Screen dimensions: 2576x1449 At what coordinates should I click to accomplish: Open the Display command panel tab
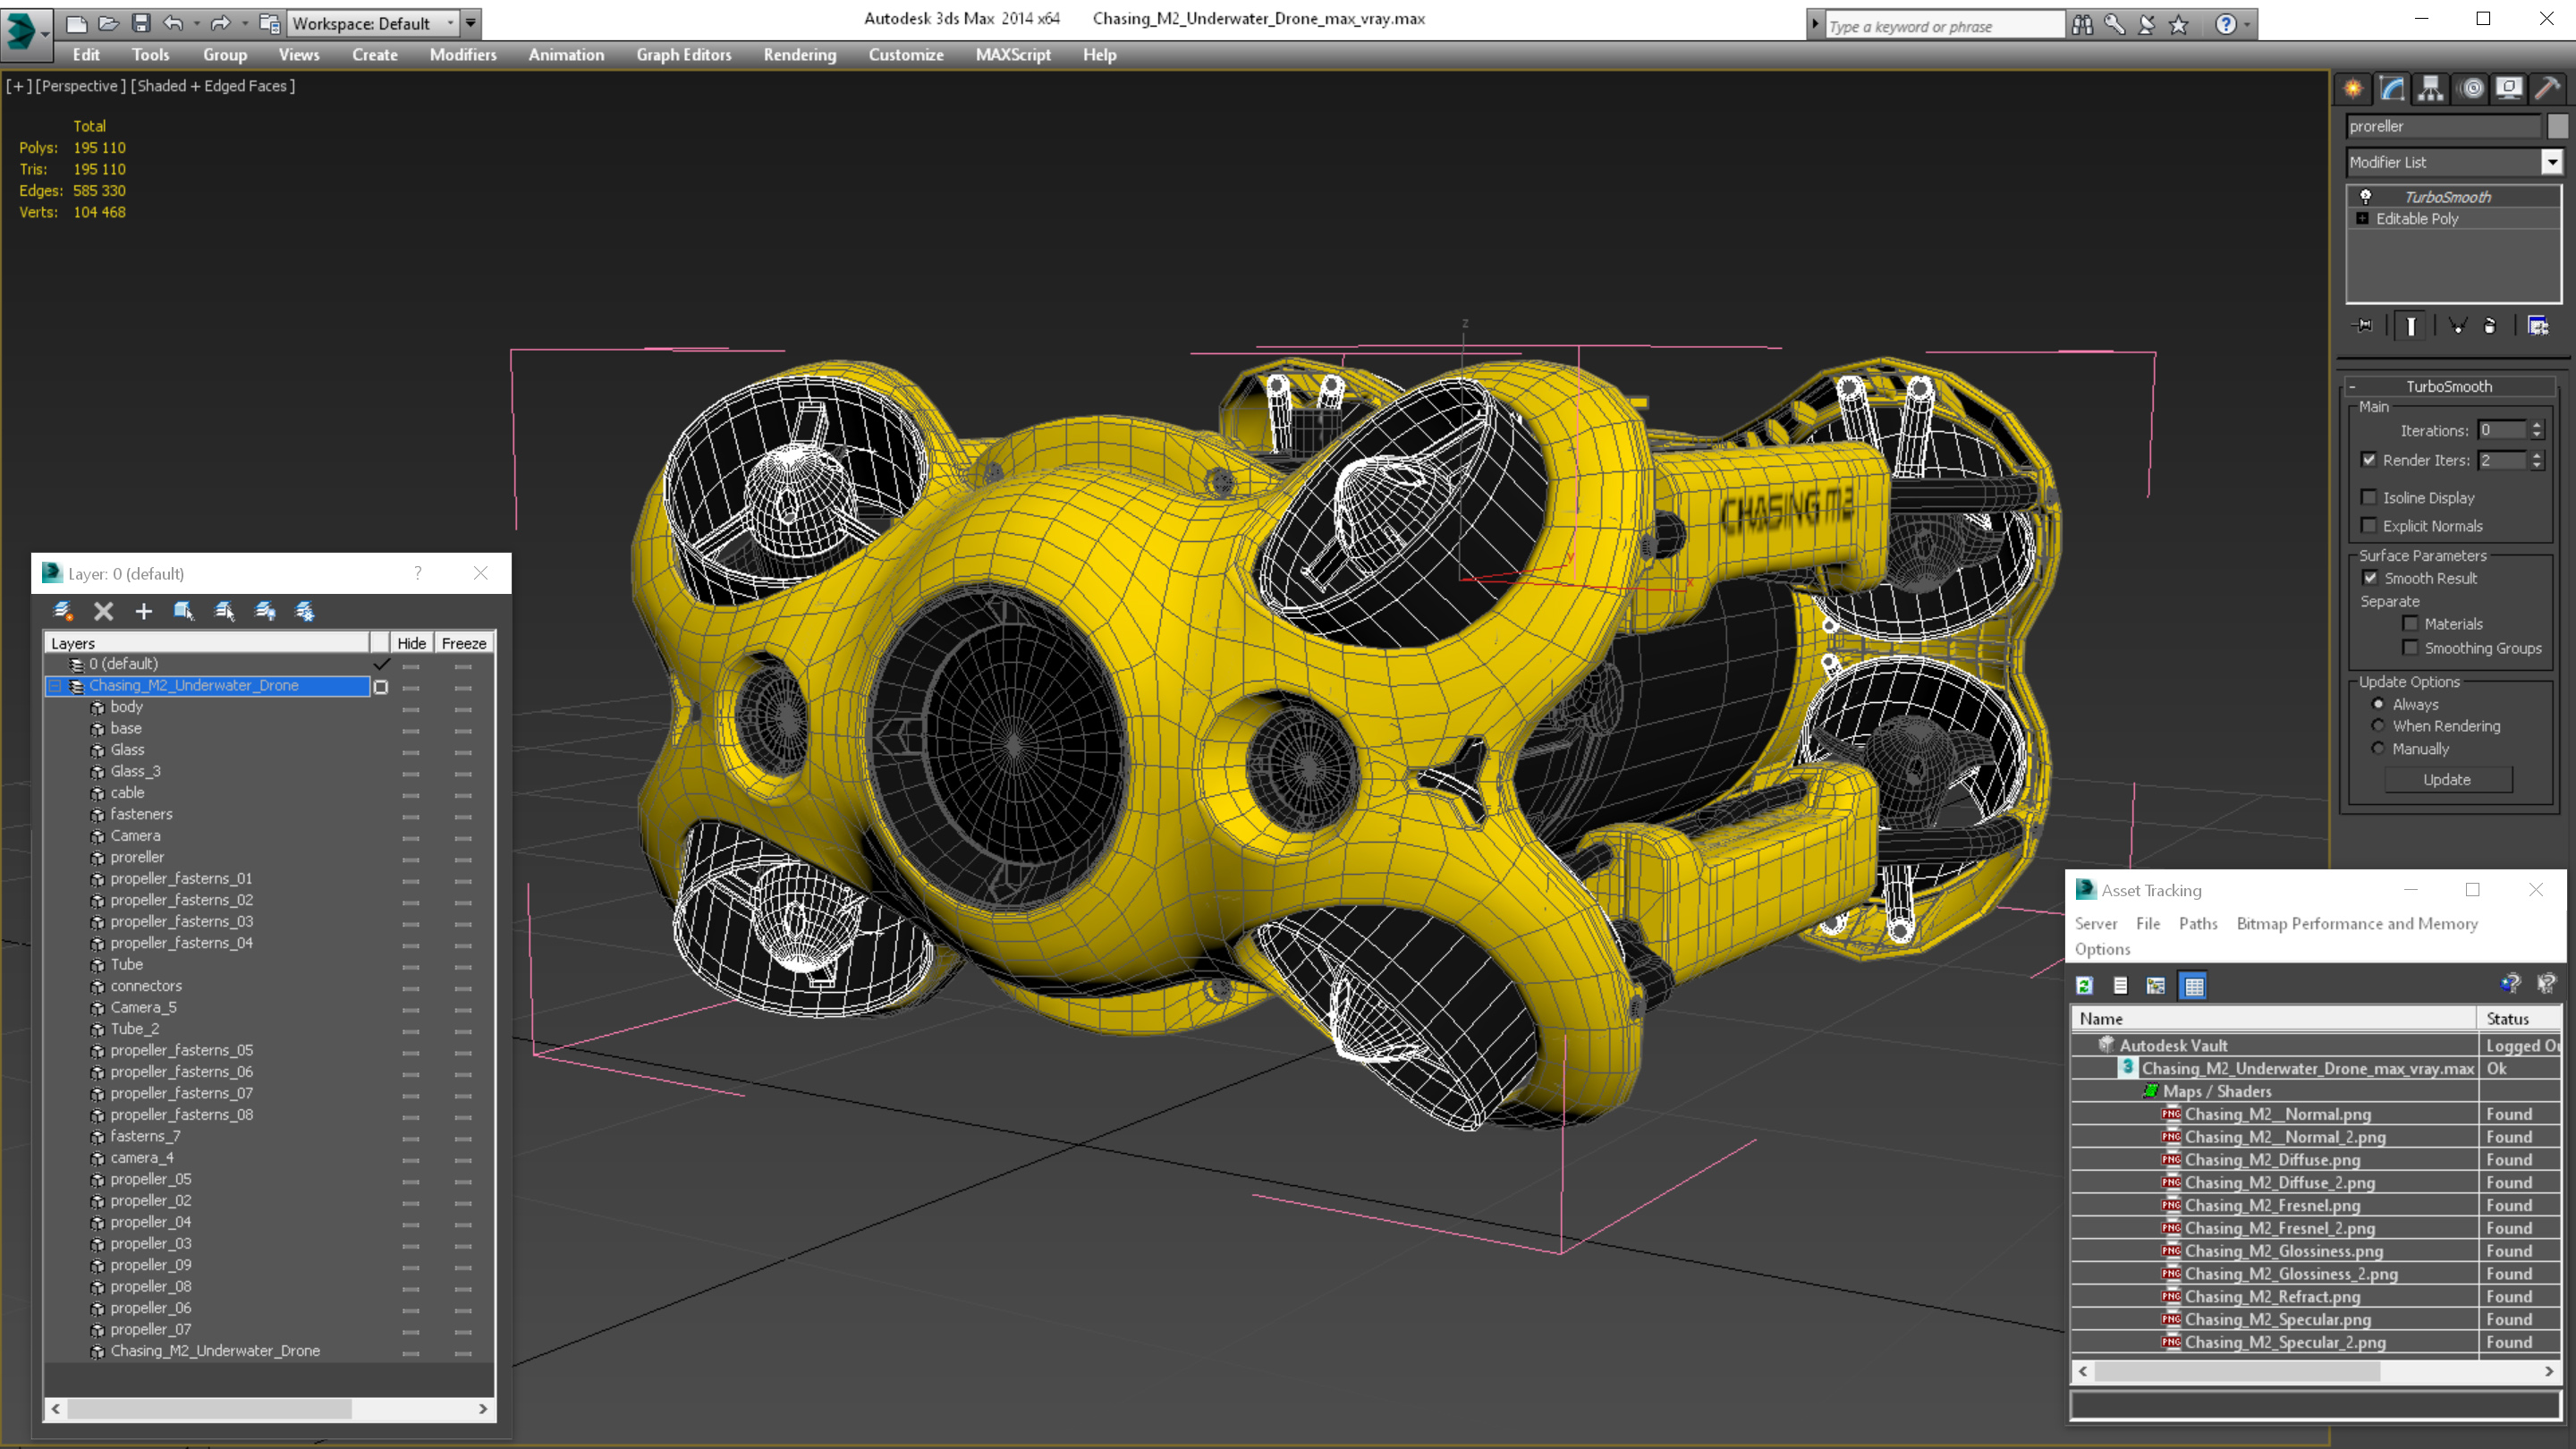pos(2509,89)
